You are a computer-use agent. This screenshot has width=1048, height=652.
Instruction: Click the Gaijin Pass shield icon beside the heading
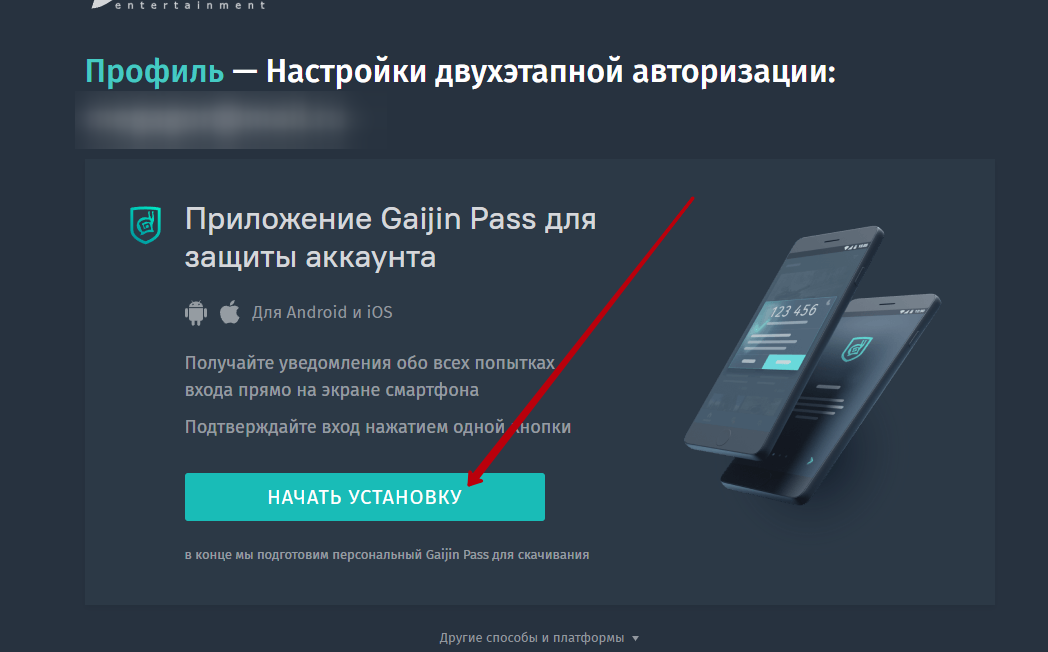click(x=145, y=224)
